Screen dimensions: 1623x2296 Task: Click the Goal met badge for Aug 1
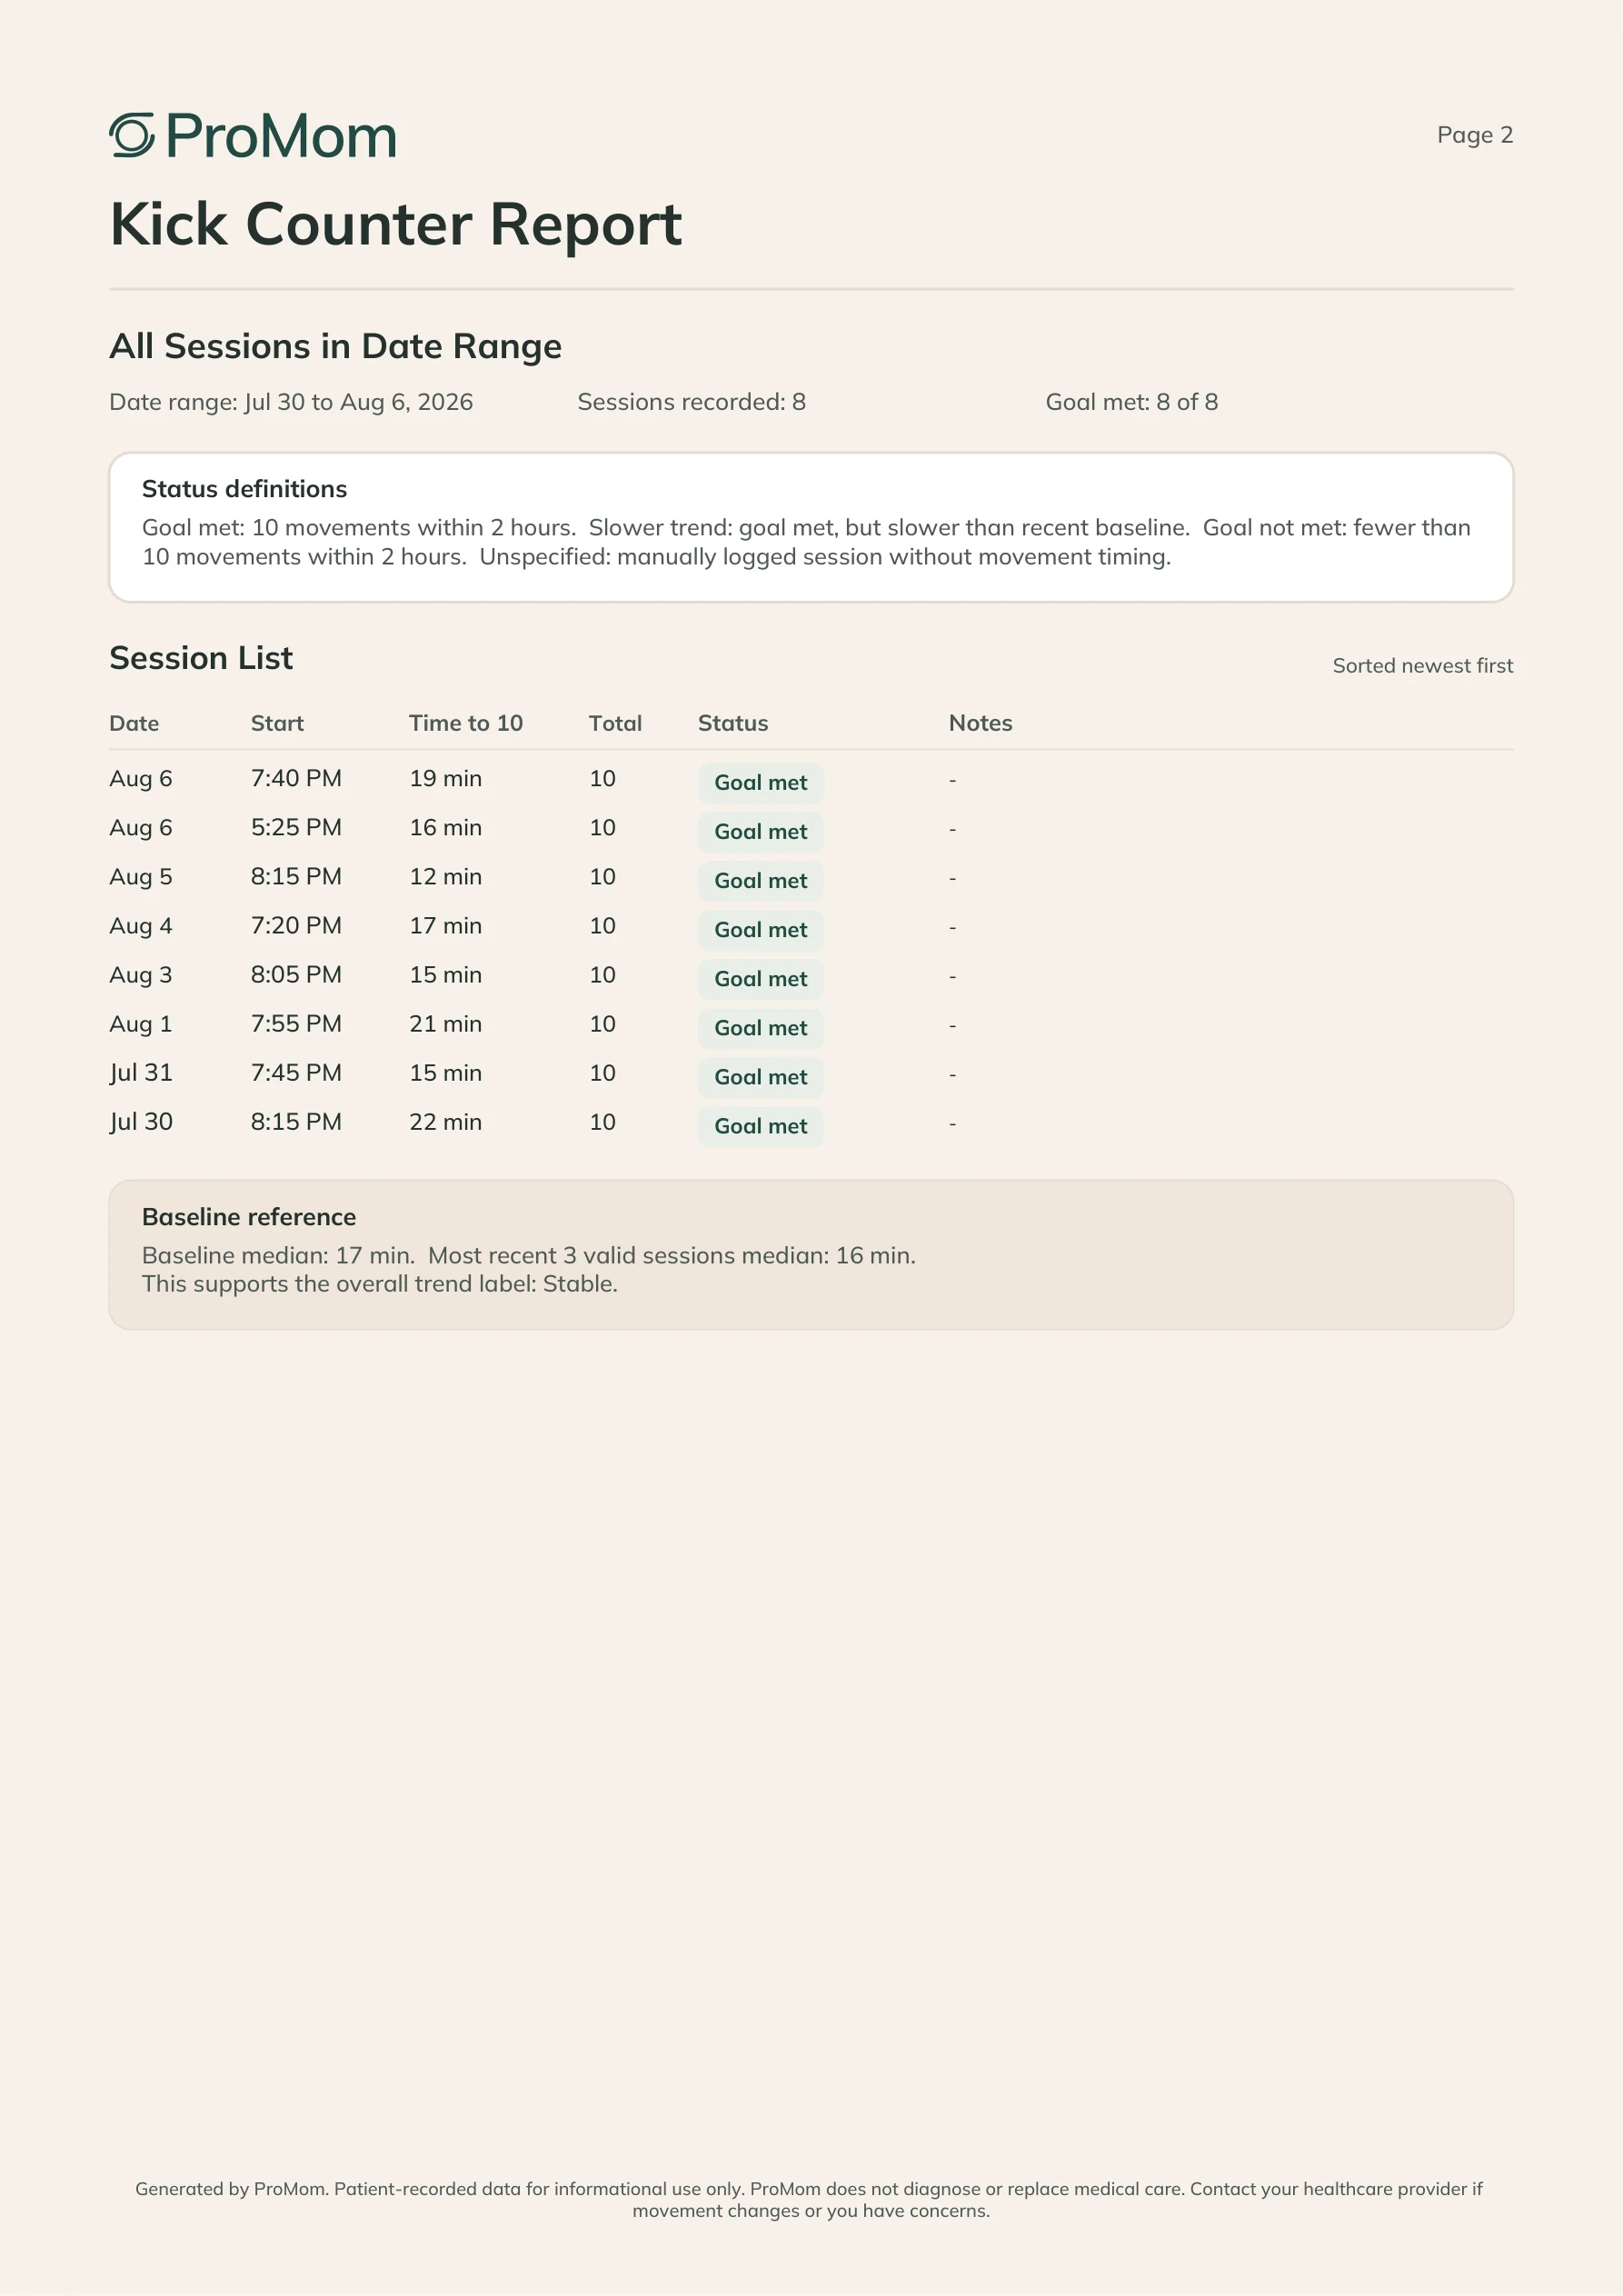(x=760, y=1028)
